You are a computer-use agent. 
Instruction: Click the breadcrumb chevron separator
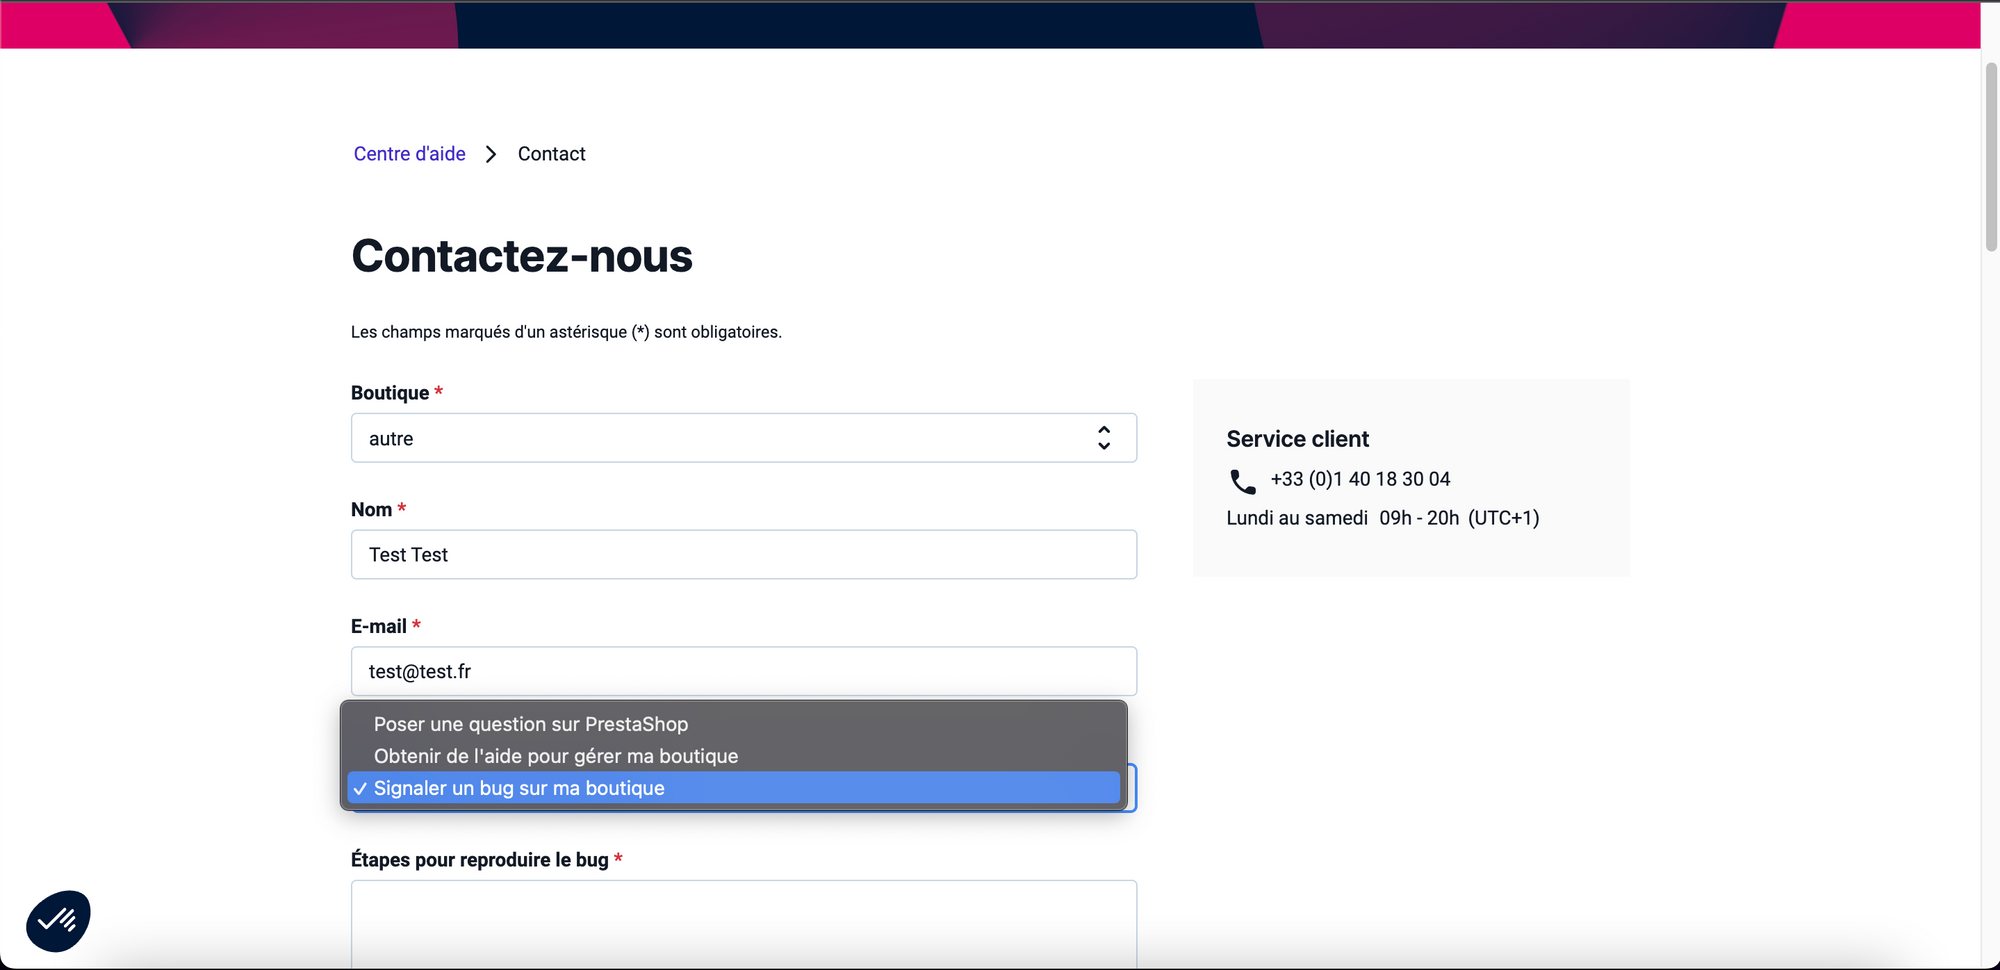[x=491, y=154]
